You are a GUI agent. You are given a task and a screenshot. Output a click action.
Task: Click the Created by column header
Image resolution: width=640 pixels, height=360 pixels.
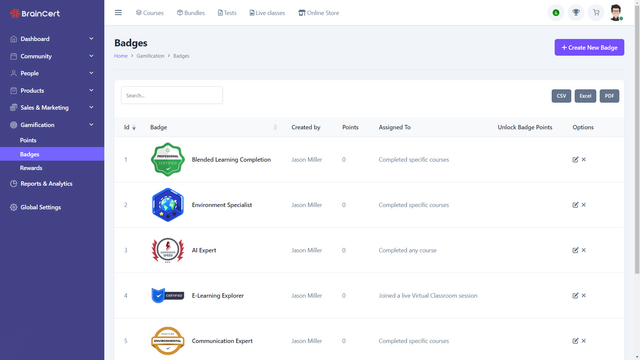[306, 127]
